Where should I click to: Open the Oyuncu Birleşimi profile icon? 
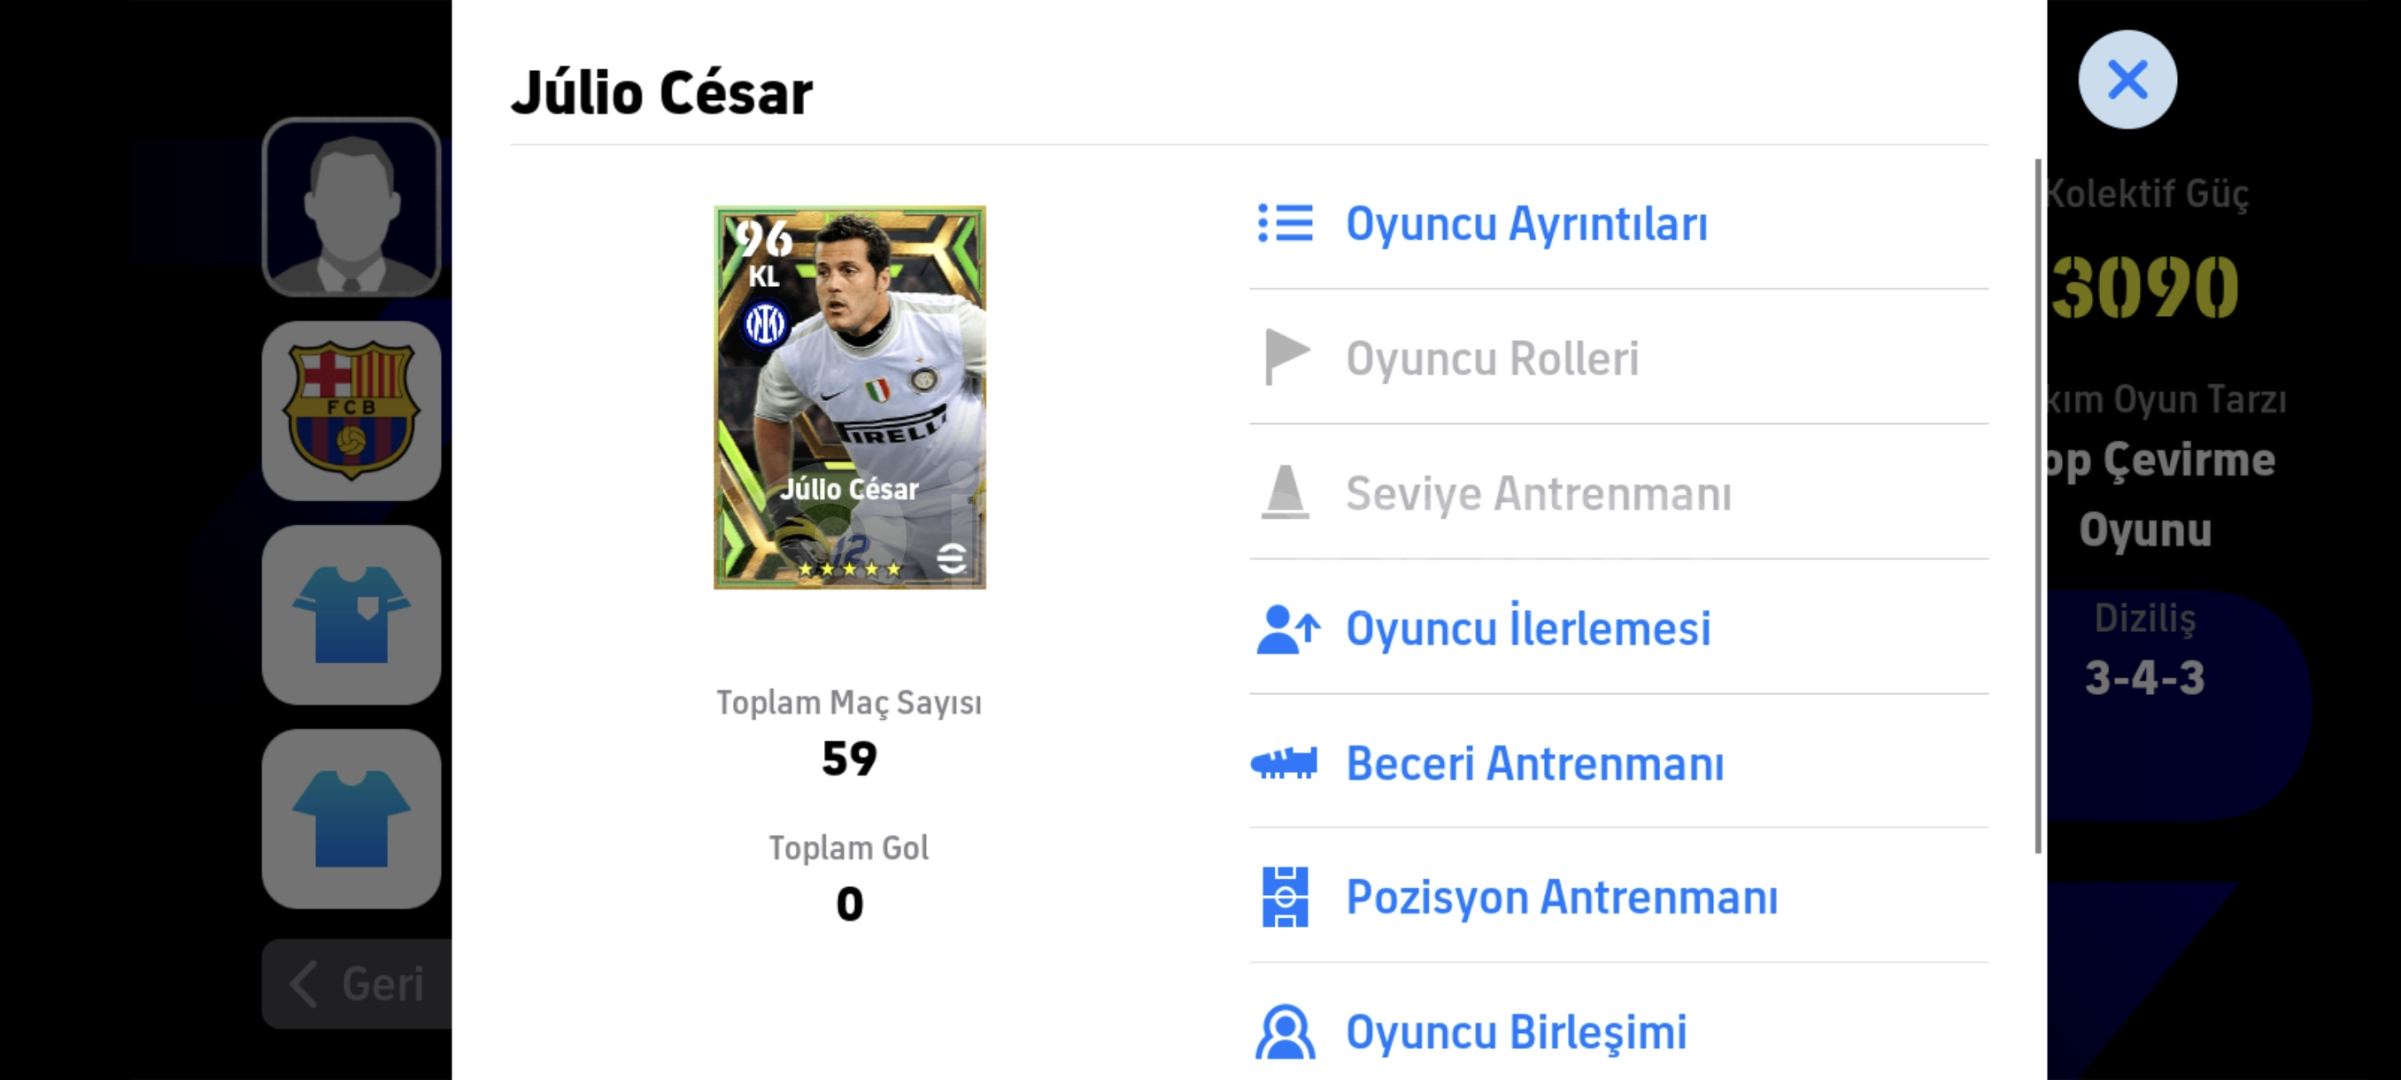tap(1285, 1032)
